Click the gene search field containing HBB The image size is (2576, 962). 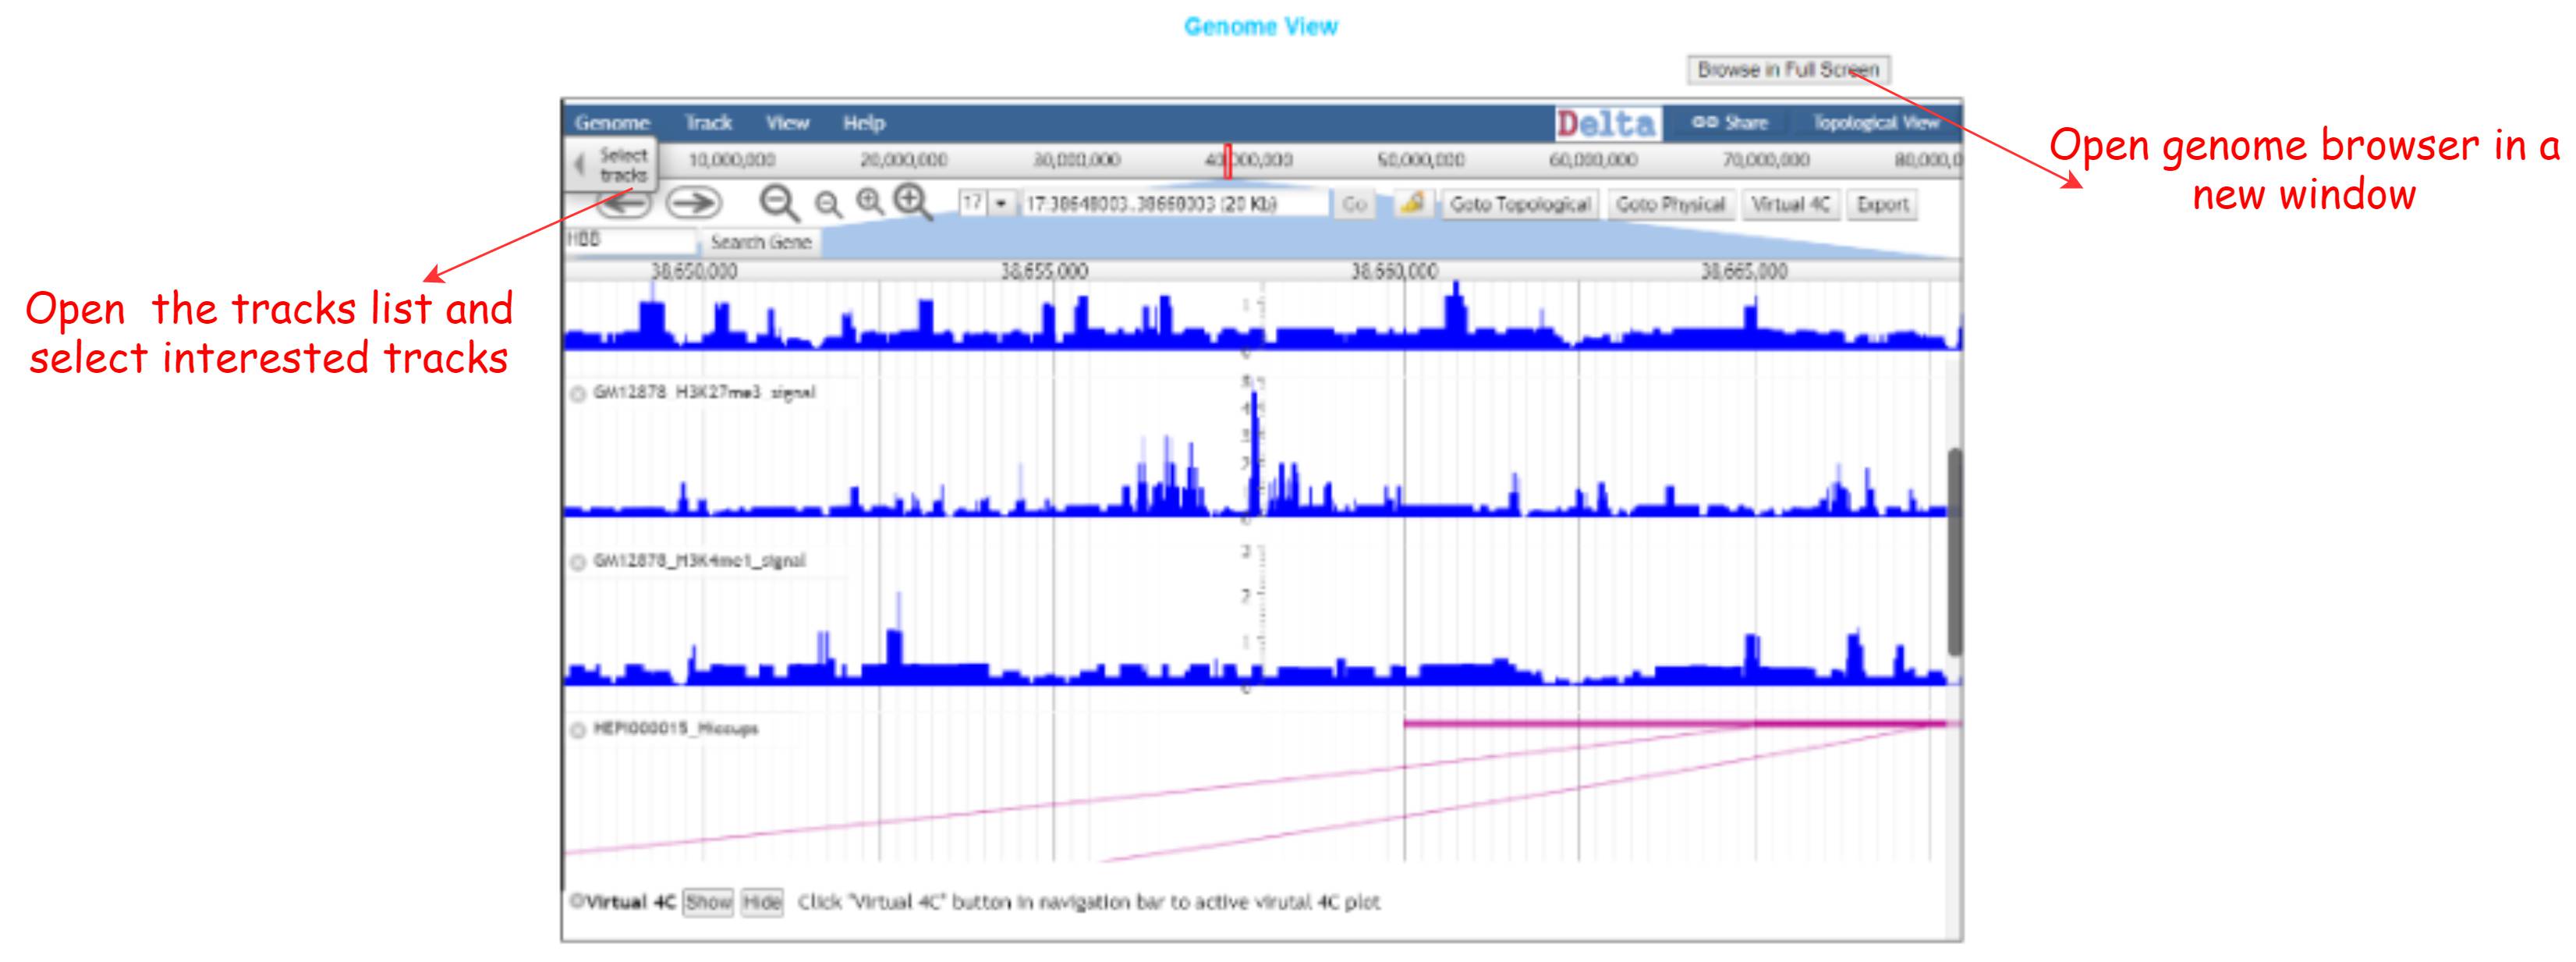pos(631,240)
